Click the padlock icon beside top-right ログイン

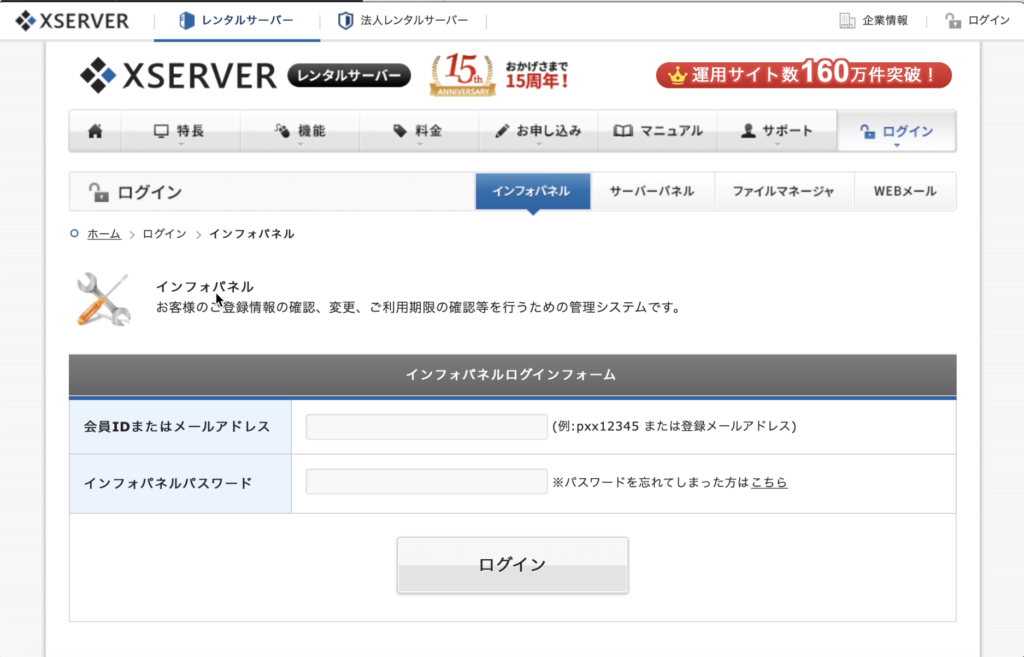(953, 21)
